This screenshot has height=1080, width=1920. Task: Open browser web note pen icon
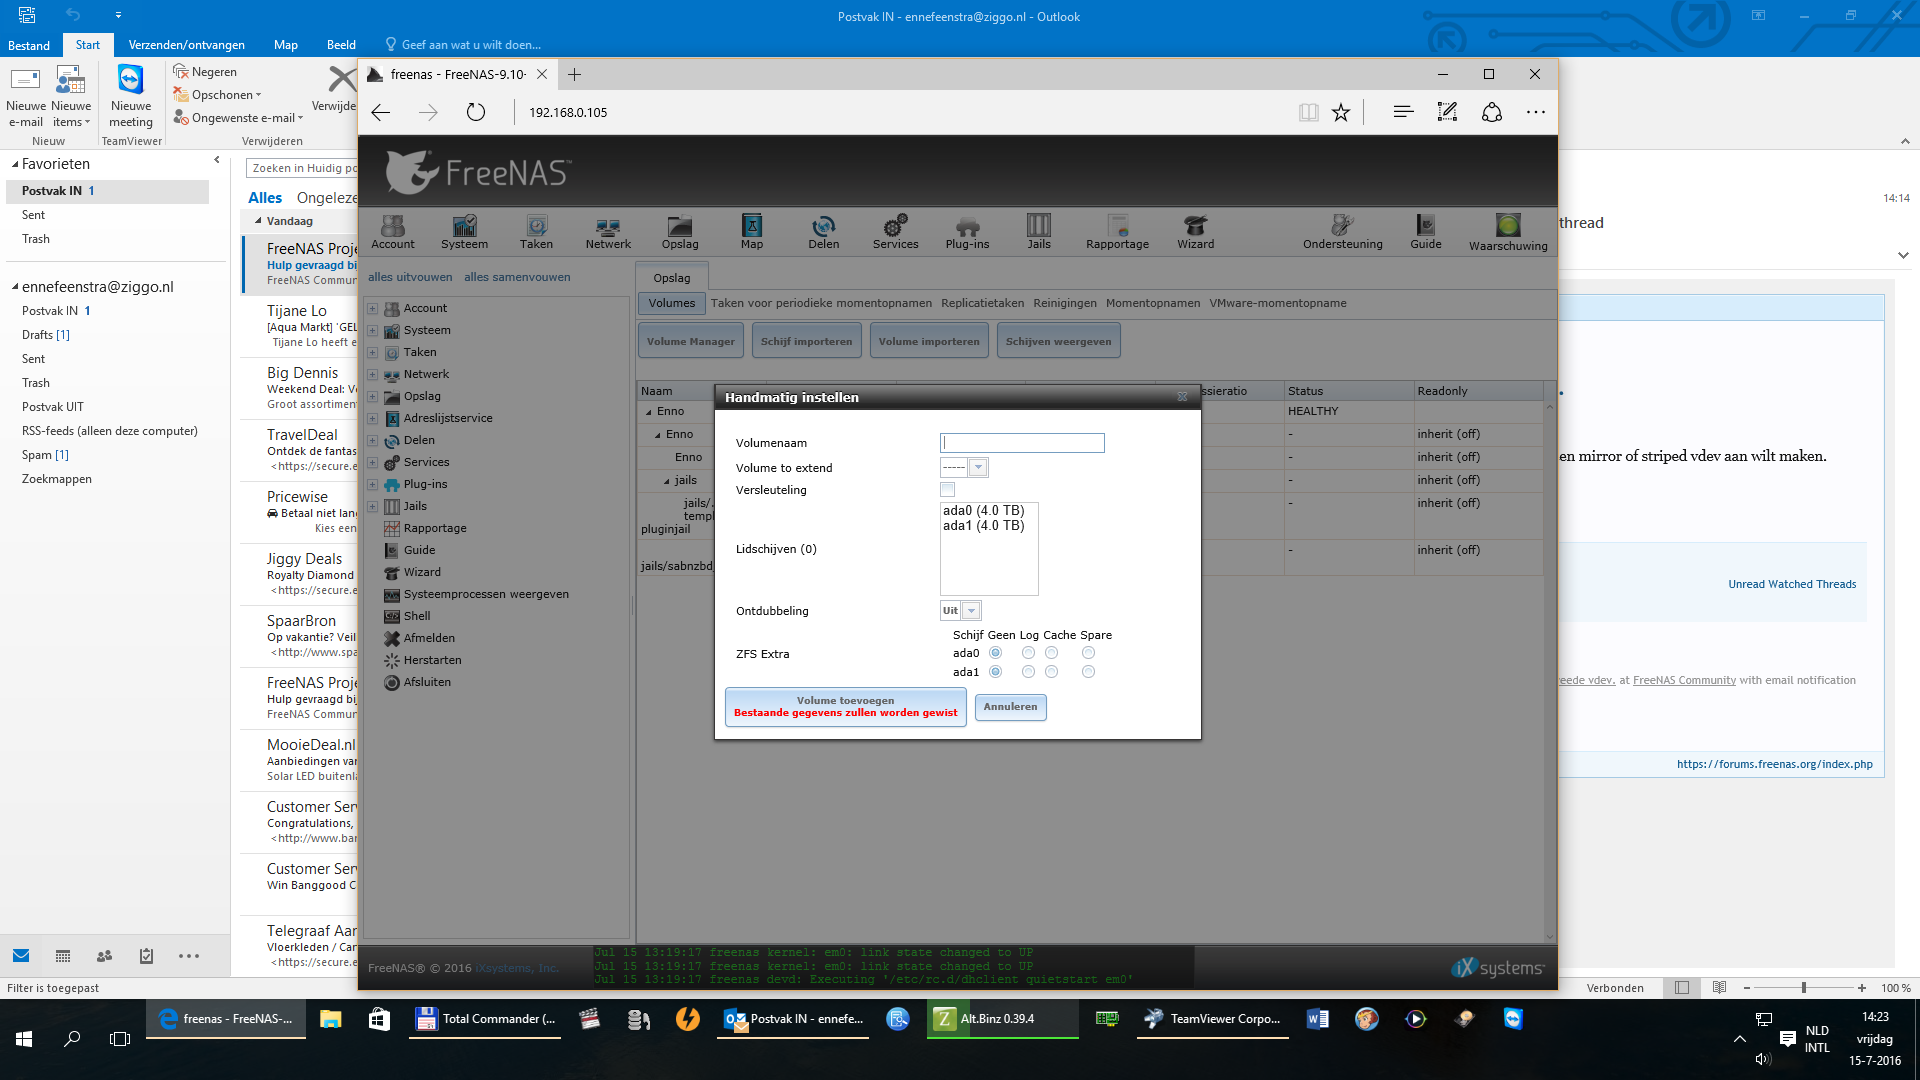click(1447, 112)
